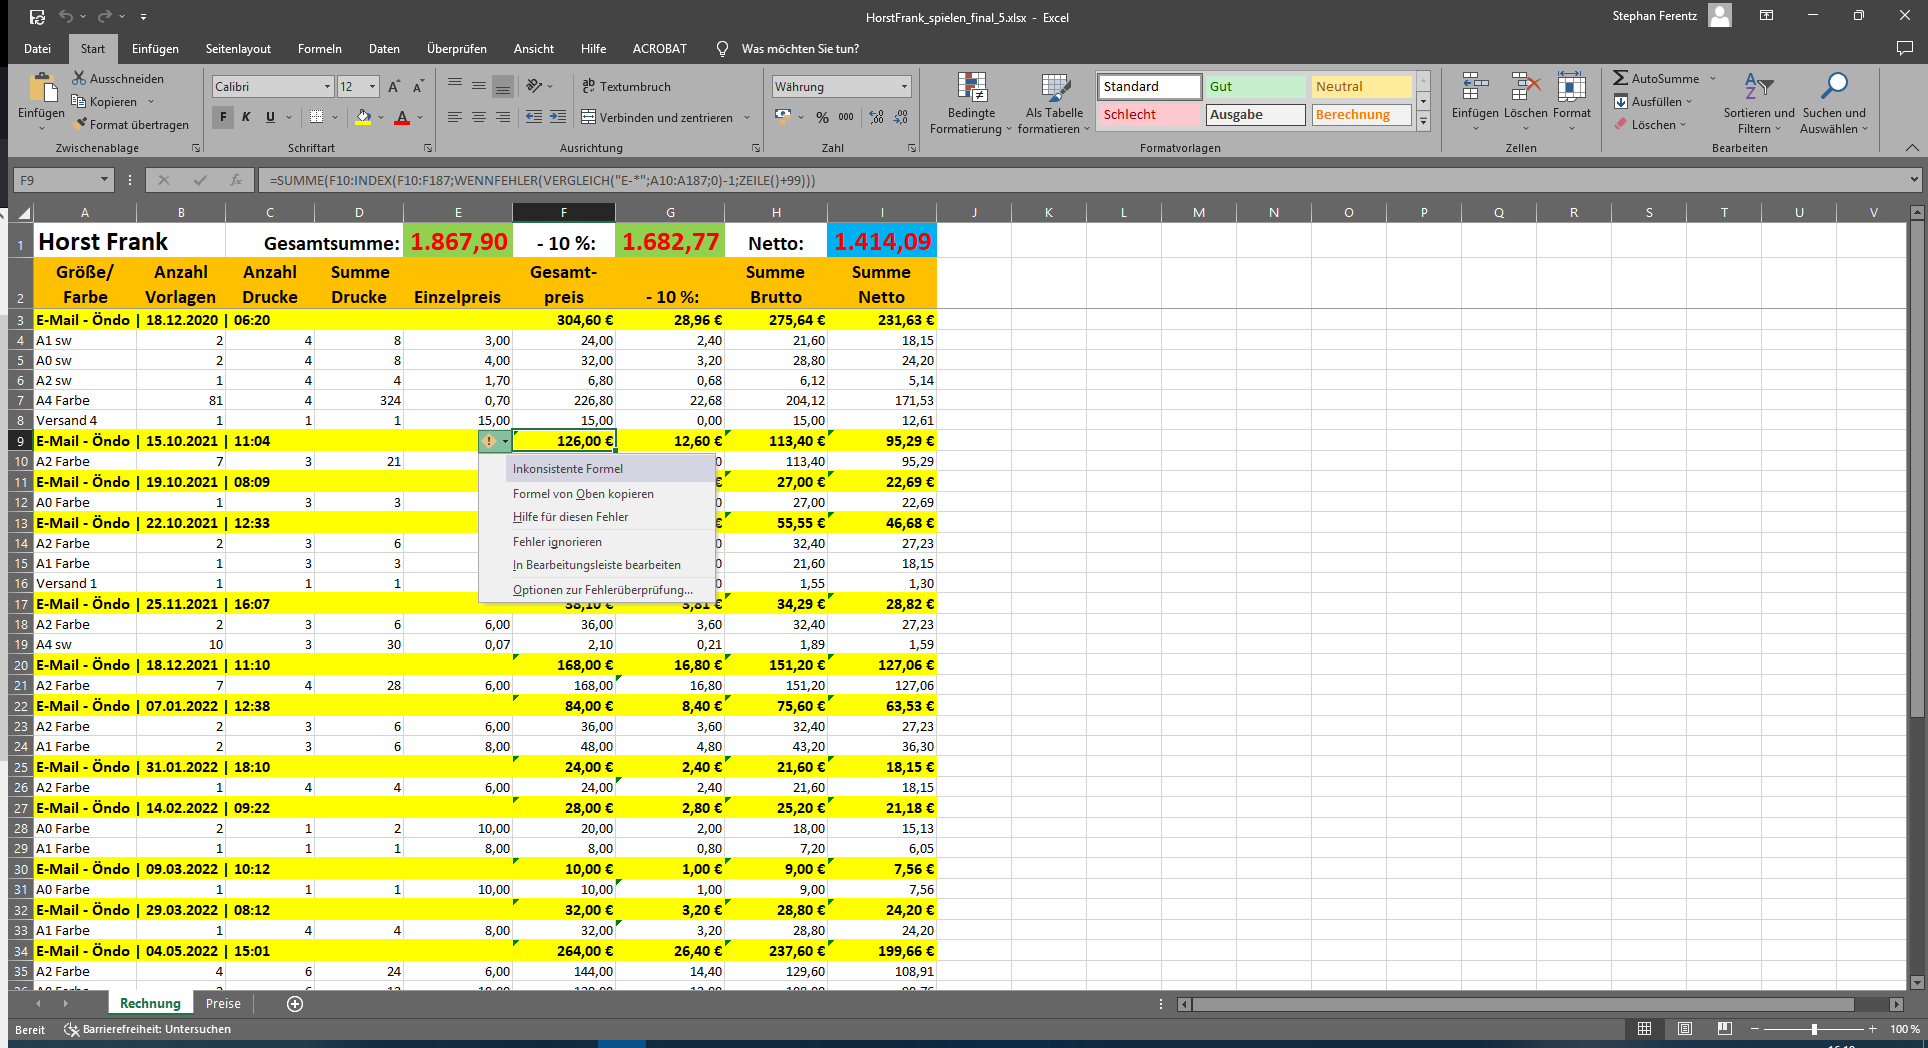The width and height of the screenshot is (1928, 1048).
Task: Toggle underline (U) formatting
Action: 270,117
